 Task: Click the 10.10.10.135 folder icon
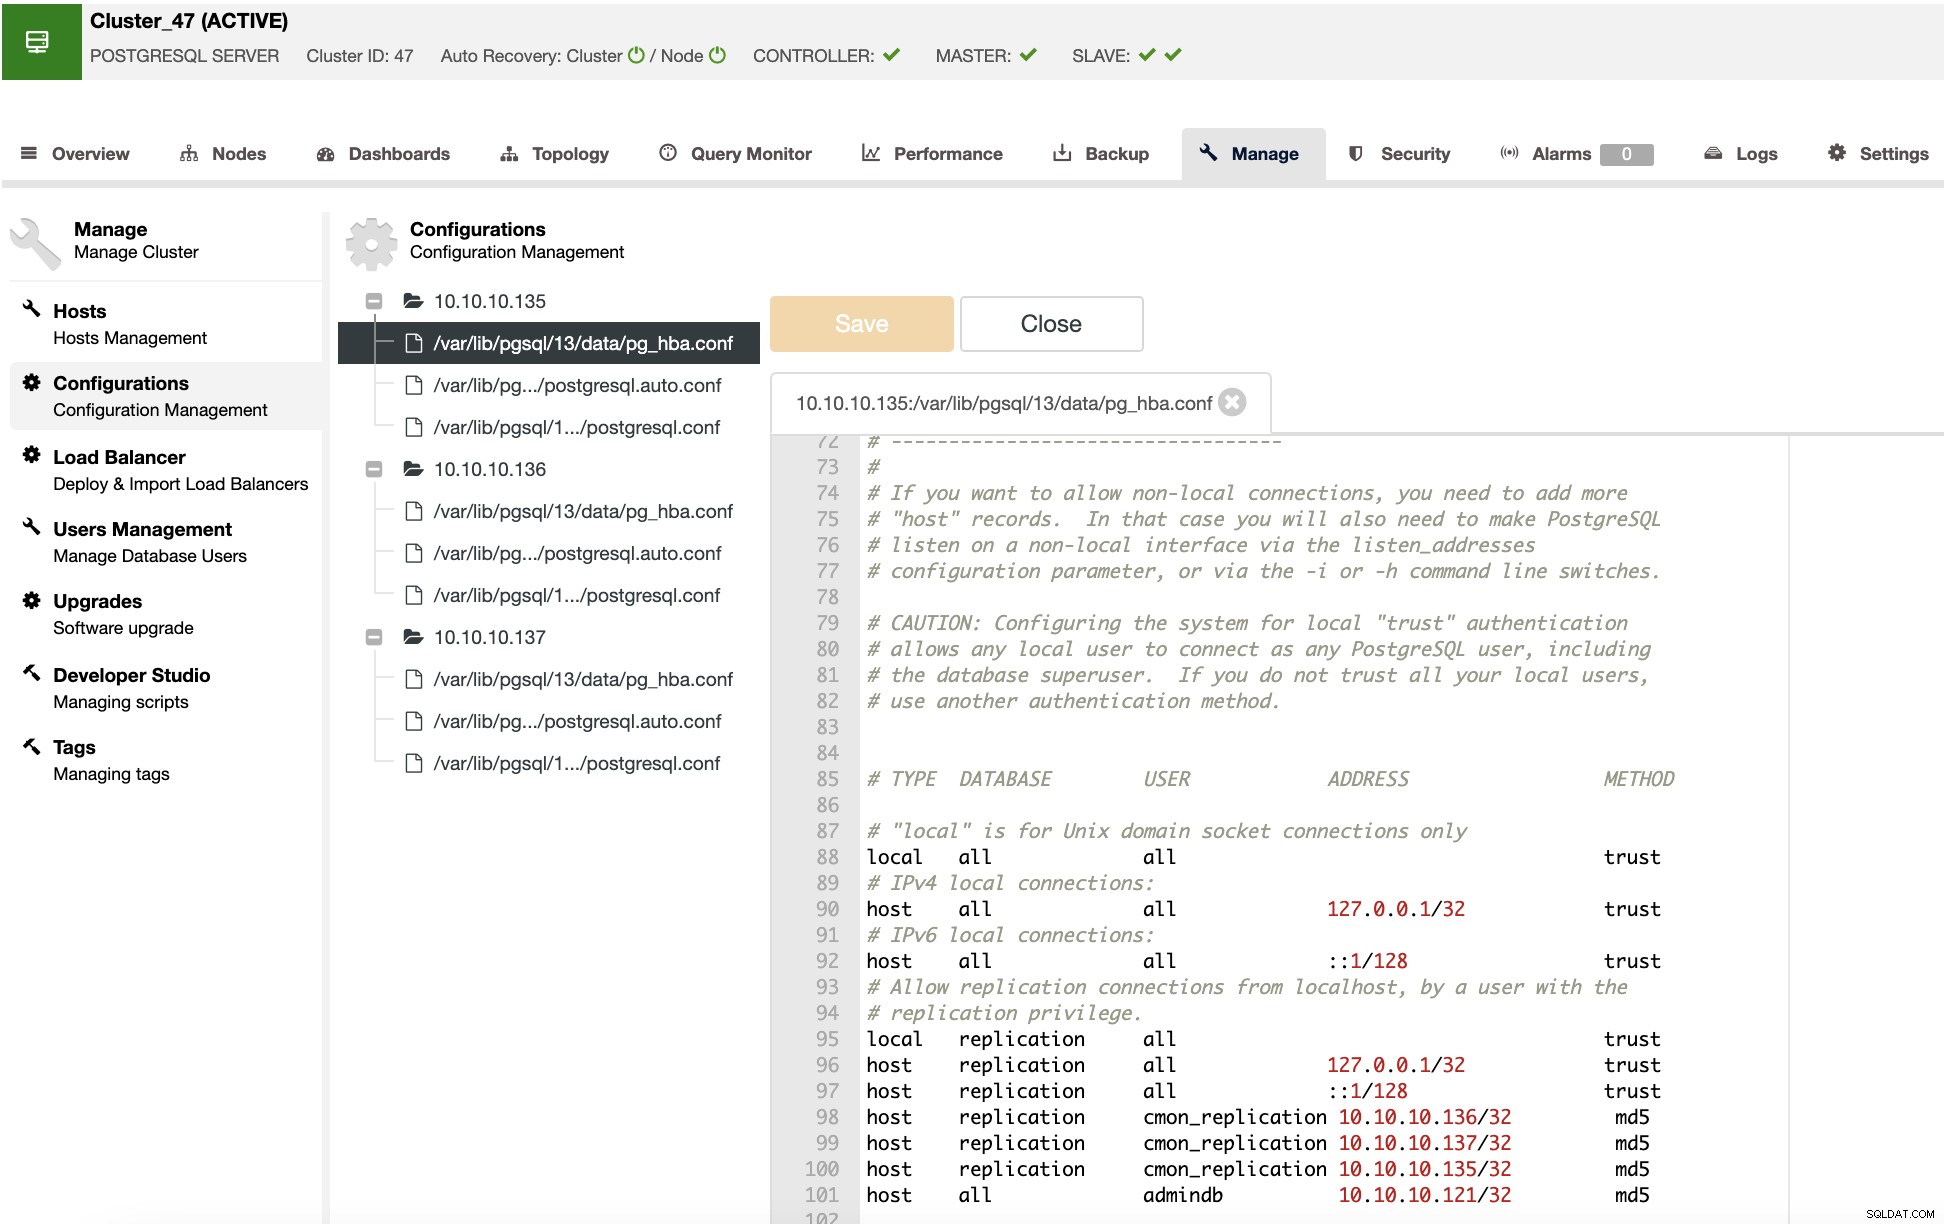pos(413,300)
